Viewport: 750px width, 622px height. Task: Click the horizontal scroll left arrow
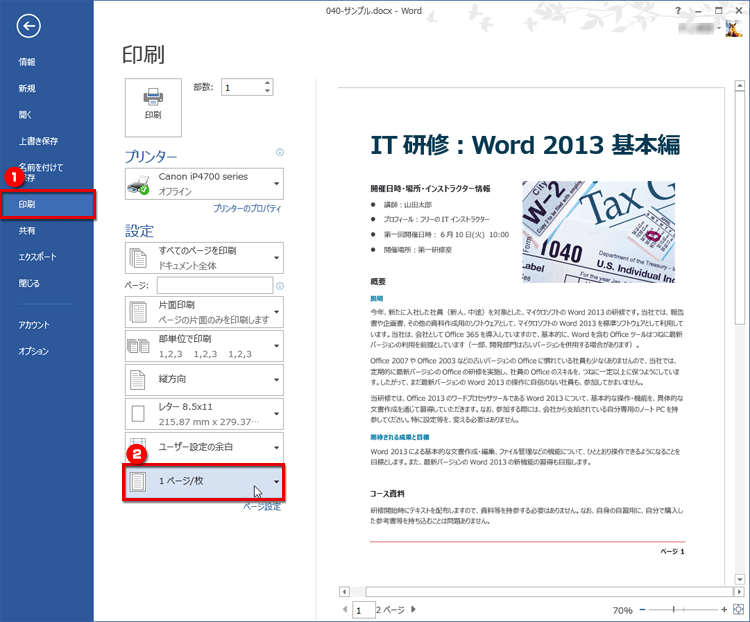[x=344, y=592]
